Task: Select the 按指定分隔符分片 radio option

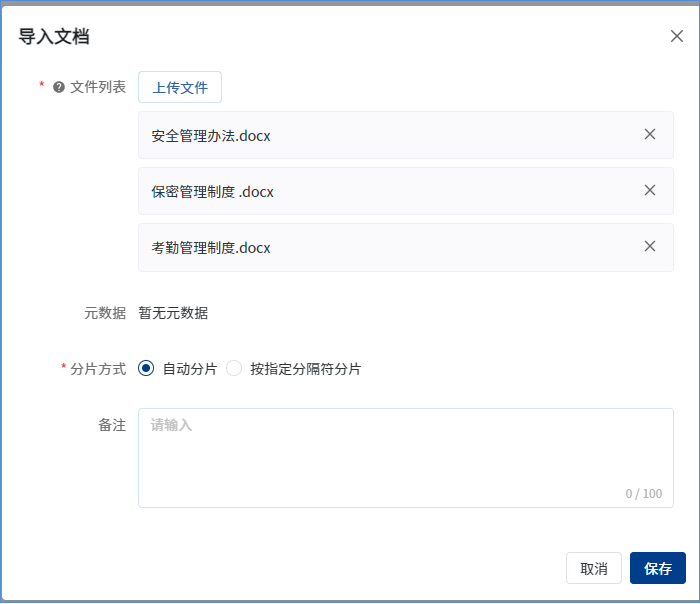Action: (234, 368)
